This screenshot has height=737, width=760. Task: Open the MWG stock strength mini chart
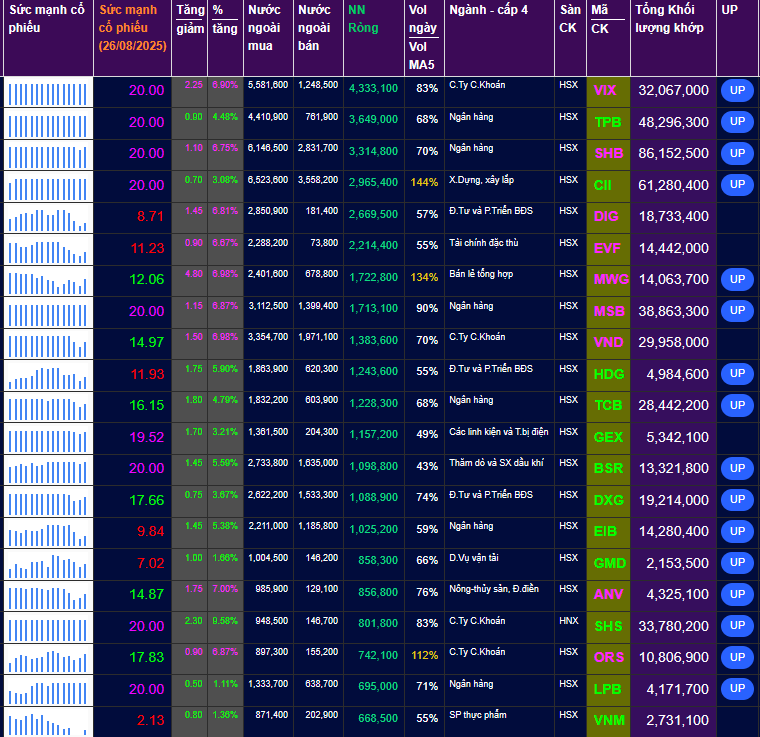click(x=48, y=281)
